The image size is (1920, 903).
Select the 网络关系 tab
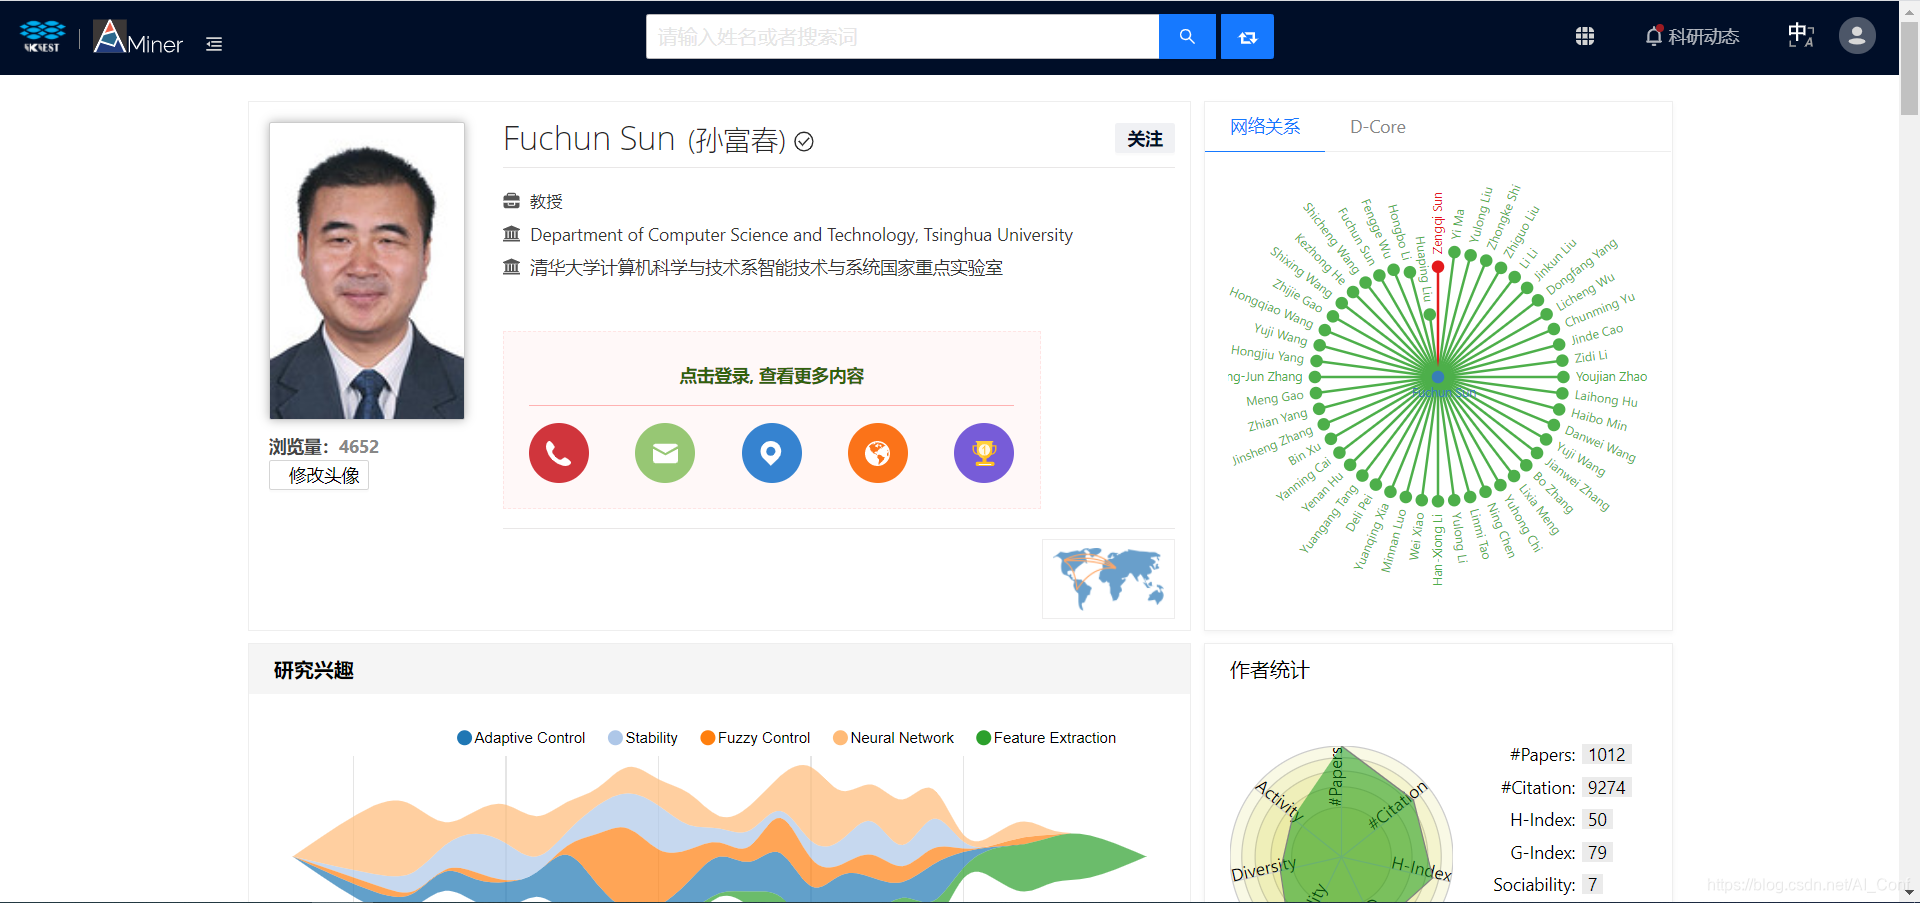coord(1264,127)
